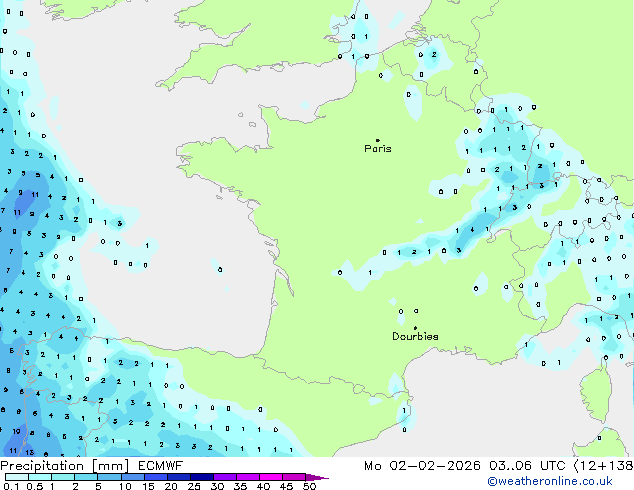Image resolution: width=634 pixels, height=490 pixels.
Task: Click the legend value '45'
Action: [286, 486]
